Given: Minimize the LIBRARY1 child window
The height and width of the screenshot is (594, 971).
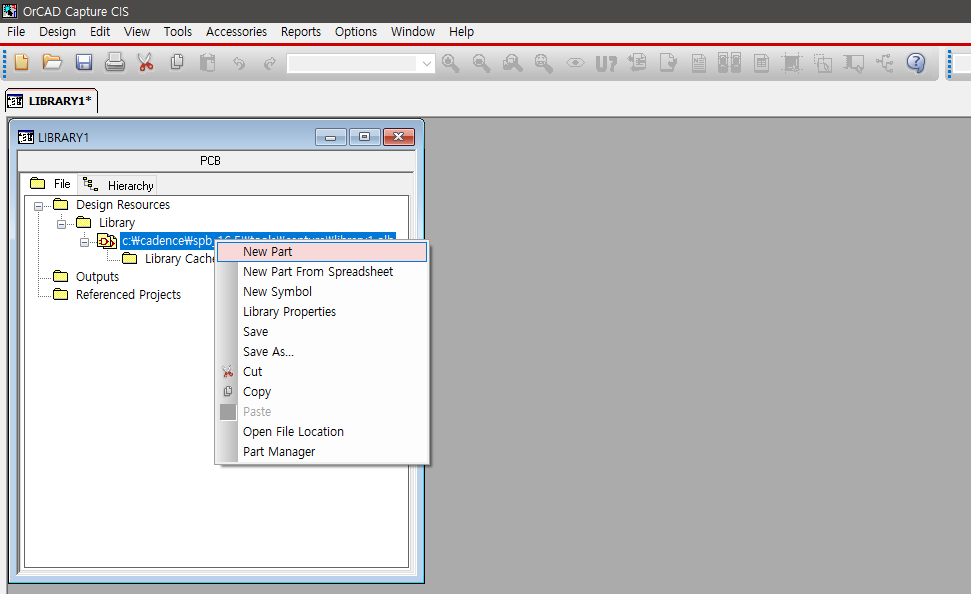Looking at the screenshot, I should 331,137.
